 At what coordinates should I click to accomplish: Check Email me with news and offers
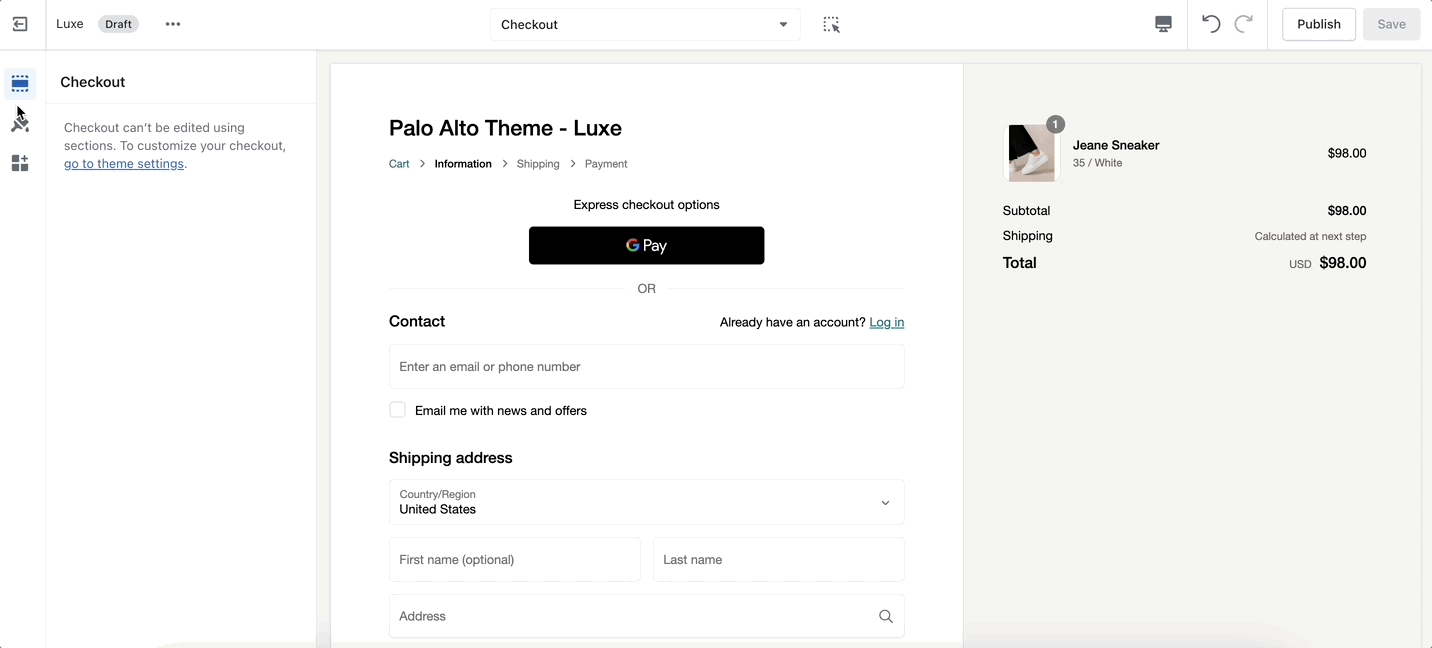[x=398, y=410]
